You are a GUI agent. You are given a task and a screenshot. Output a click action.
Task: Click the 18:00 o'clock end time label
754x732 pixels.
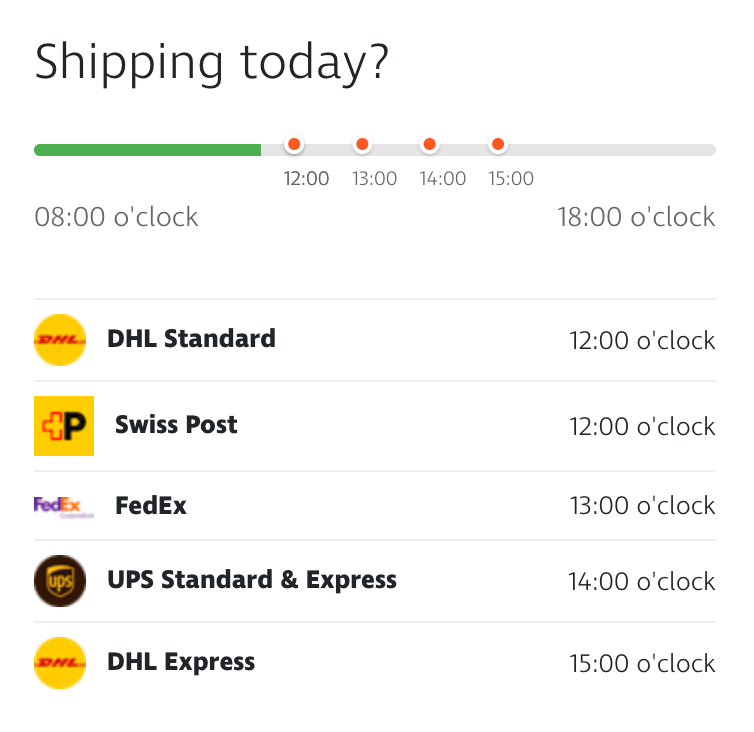coord(636,217)
